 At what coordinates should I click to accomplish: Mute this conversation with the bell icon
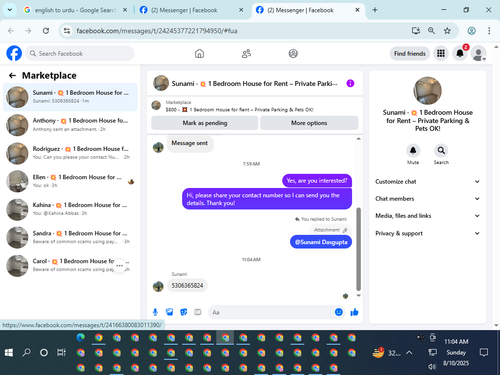[413, 150]
